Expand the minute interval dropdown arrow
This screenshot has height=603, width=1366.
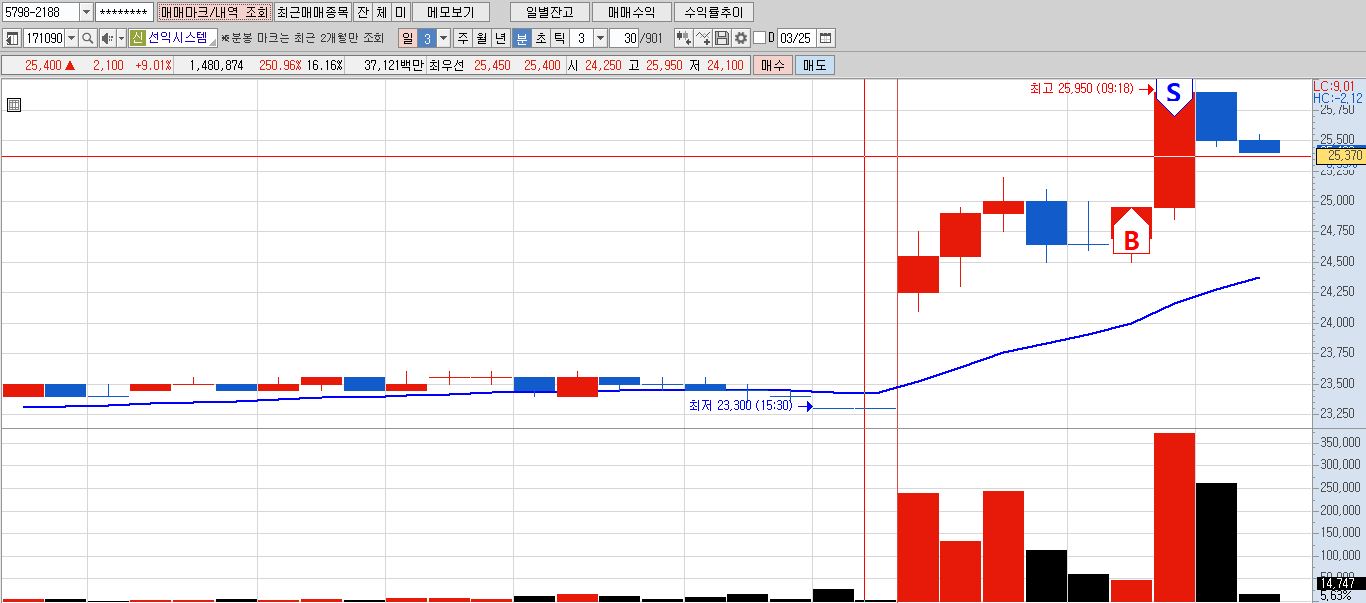click(600, 38)
